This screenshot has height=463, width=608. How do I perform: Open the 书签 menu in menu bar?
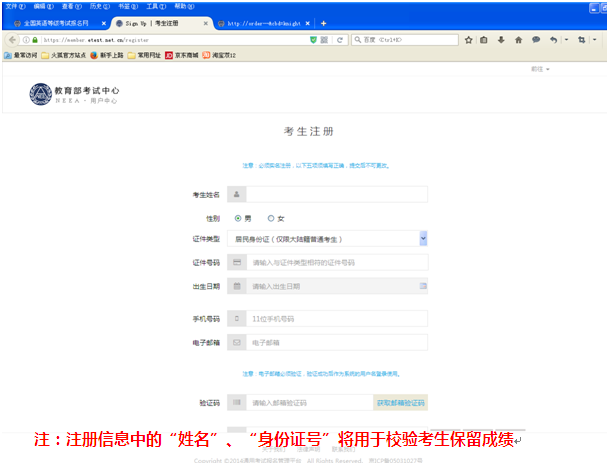click(125, 6)
